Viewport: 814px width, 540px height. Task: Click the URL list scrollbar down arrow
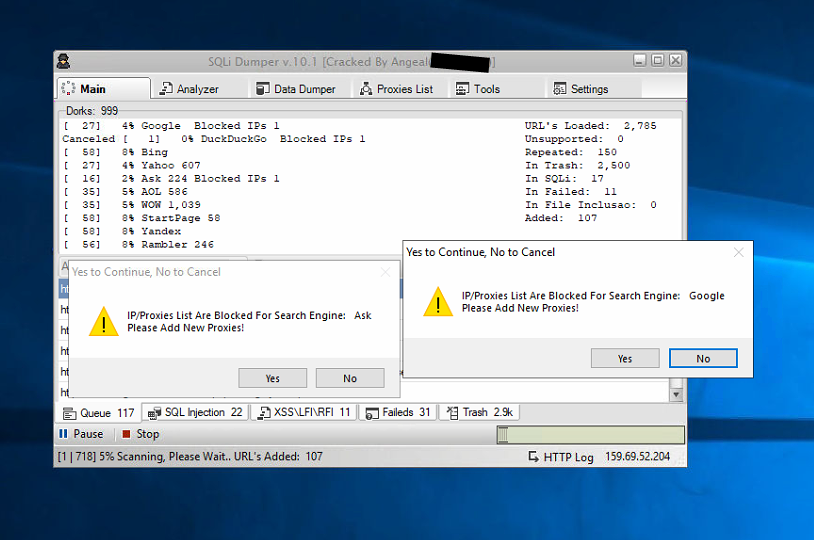(x=676, y=395)
